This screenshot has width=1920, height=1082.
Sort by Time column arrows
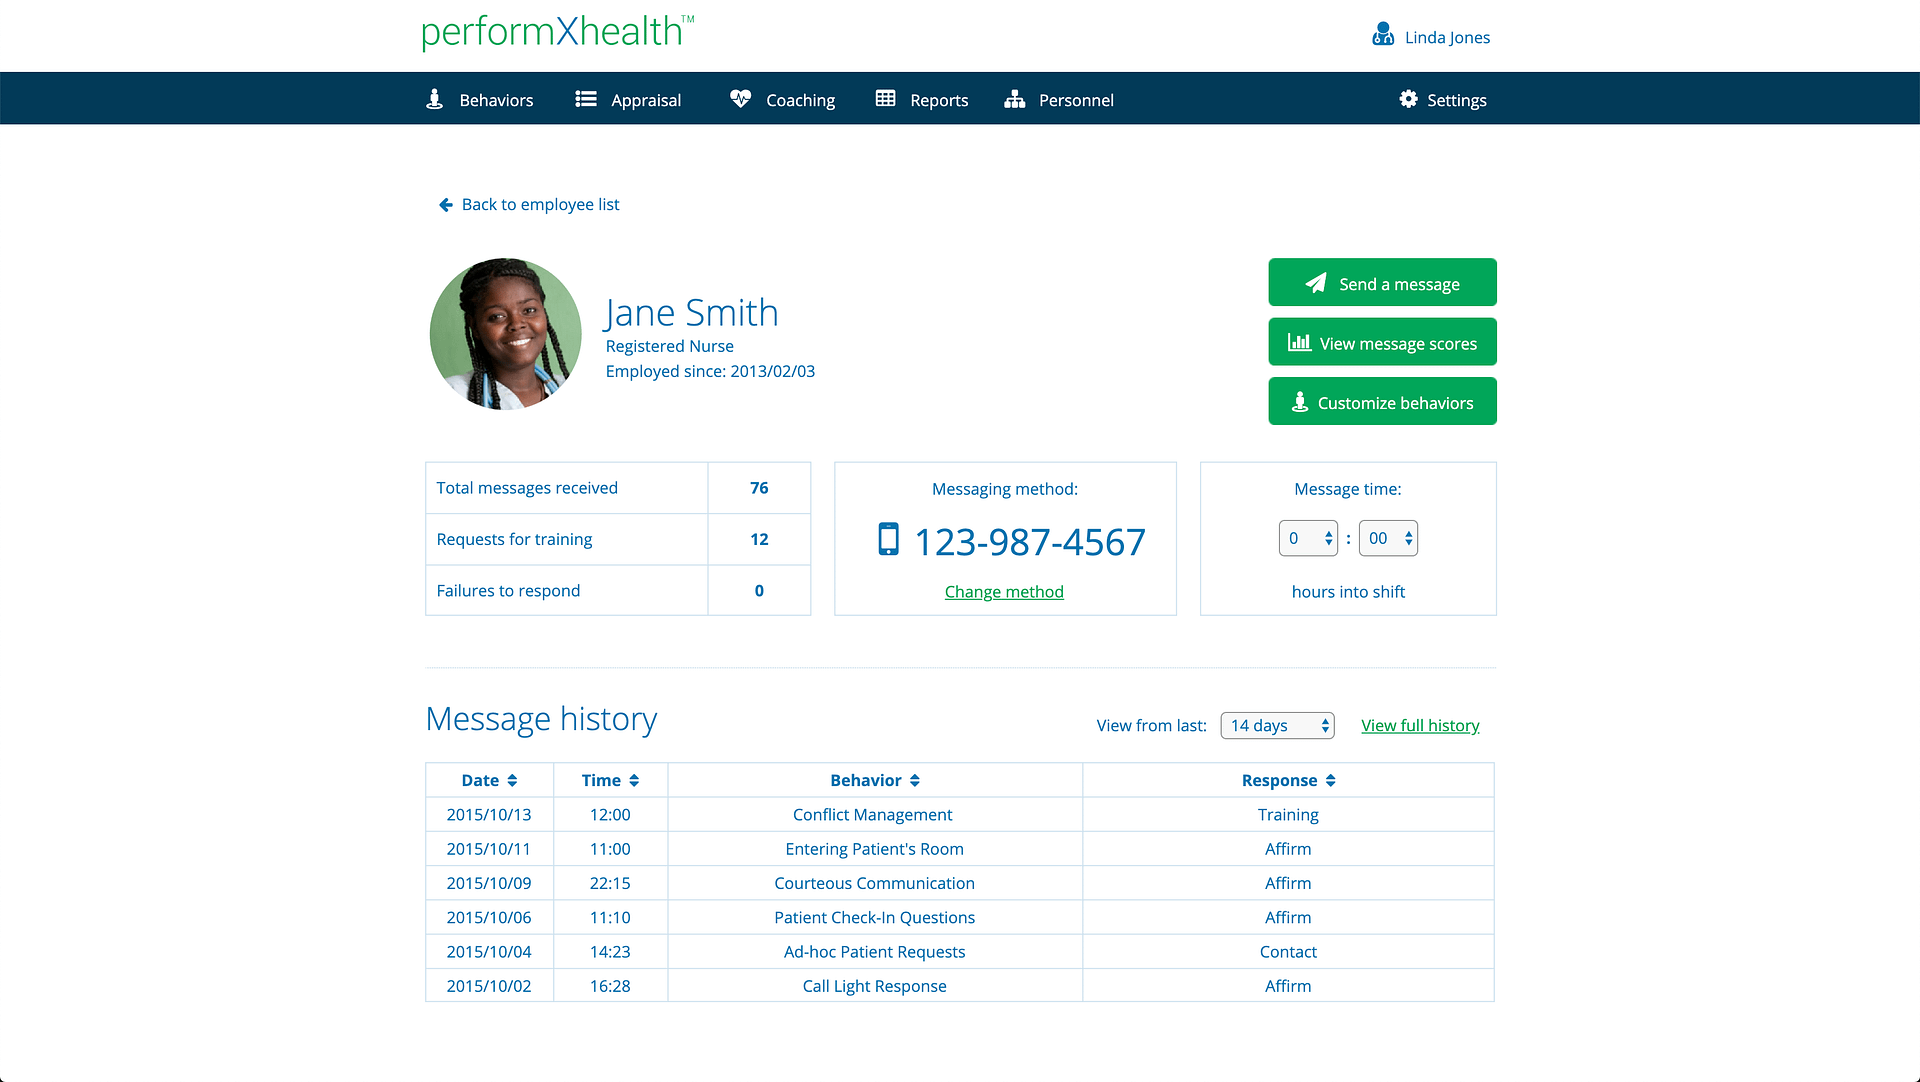point(634,781)
